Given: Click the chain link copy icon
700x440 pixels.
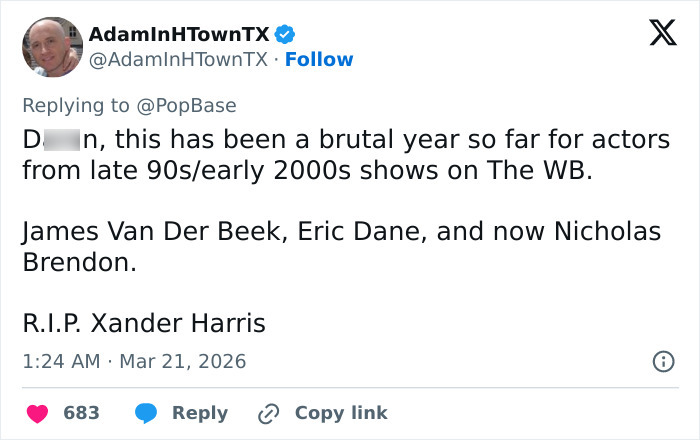Looking at the screenshot, I should tap(268, 413).
